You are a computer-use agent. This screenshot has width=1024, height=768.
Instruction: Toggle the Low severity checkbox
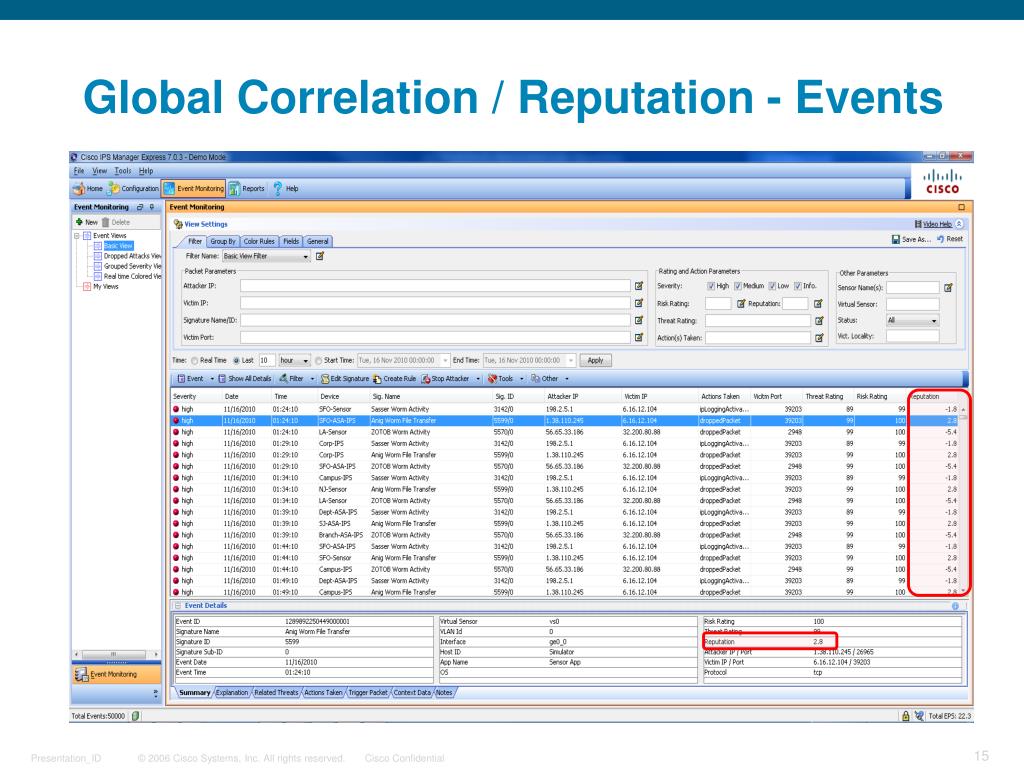(772, 286)
